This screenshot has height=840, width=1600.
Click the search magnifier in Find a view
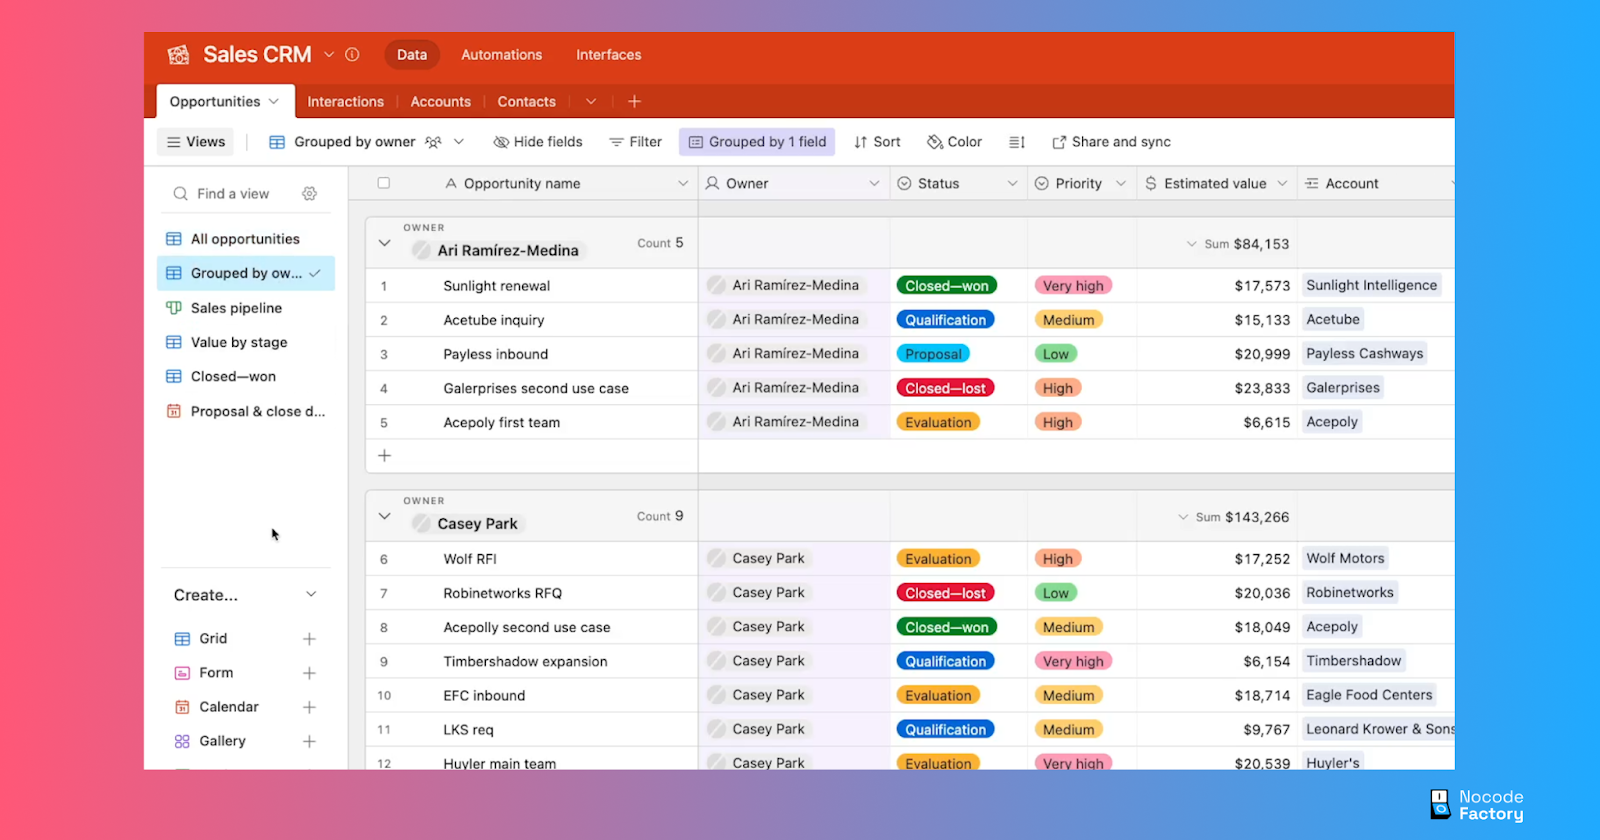pyautogui.click(x=180, y=194)
